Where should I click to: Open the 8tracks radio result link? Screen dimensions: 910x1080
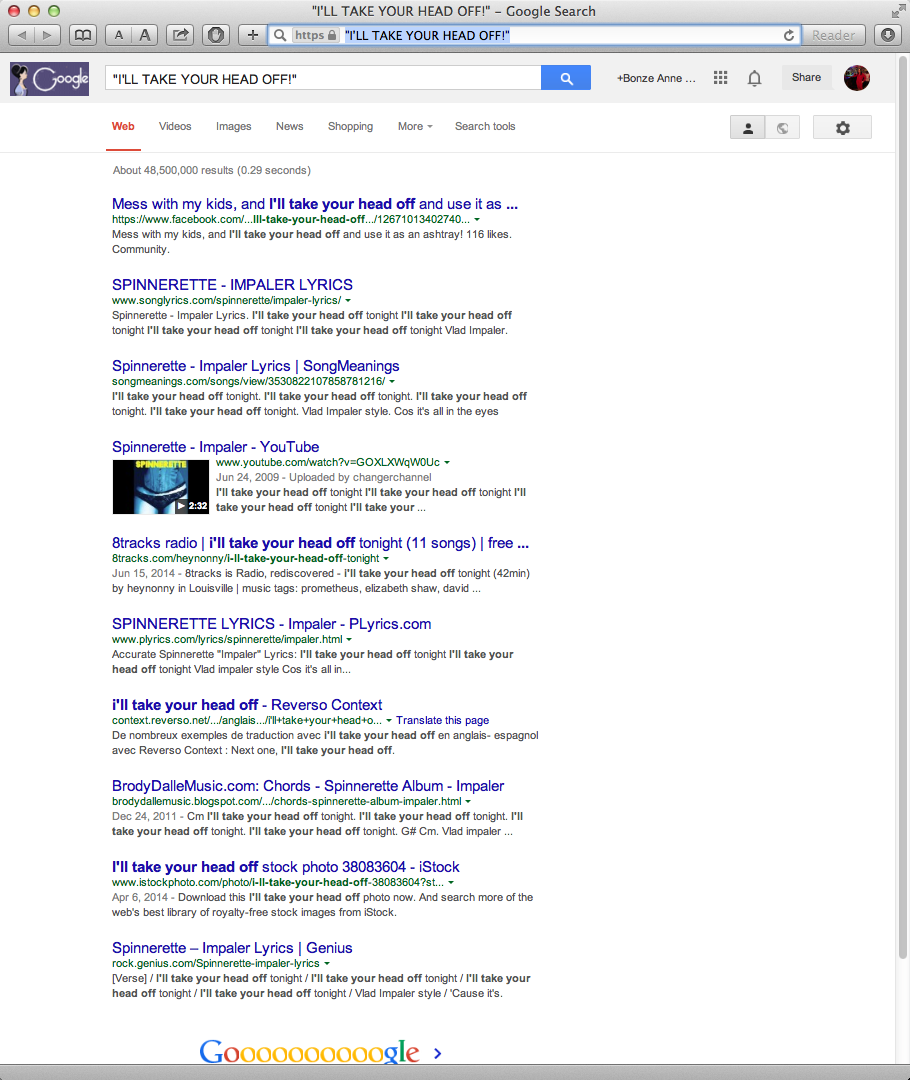pos(320,543)
